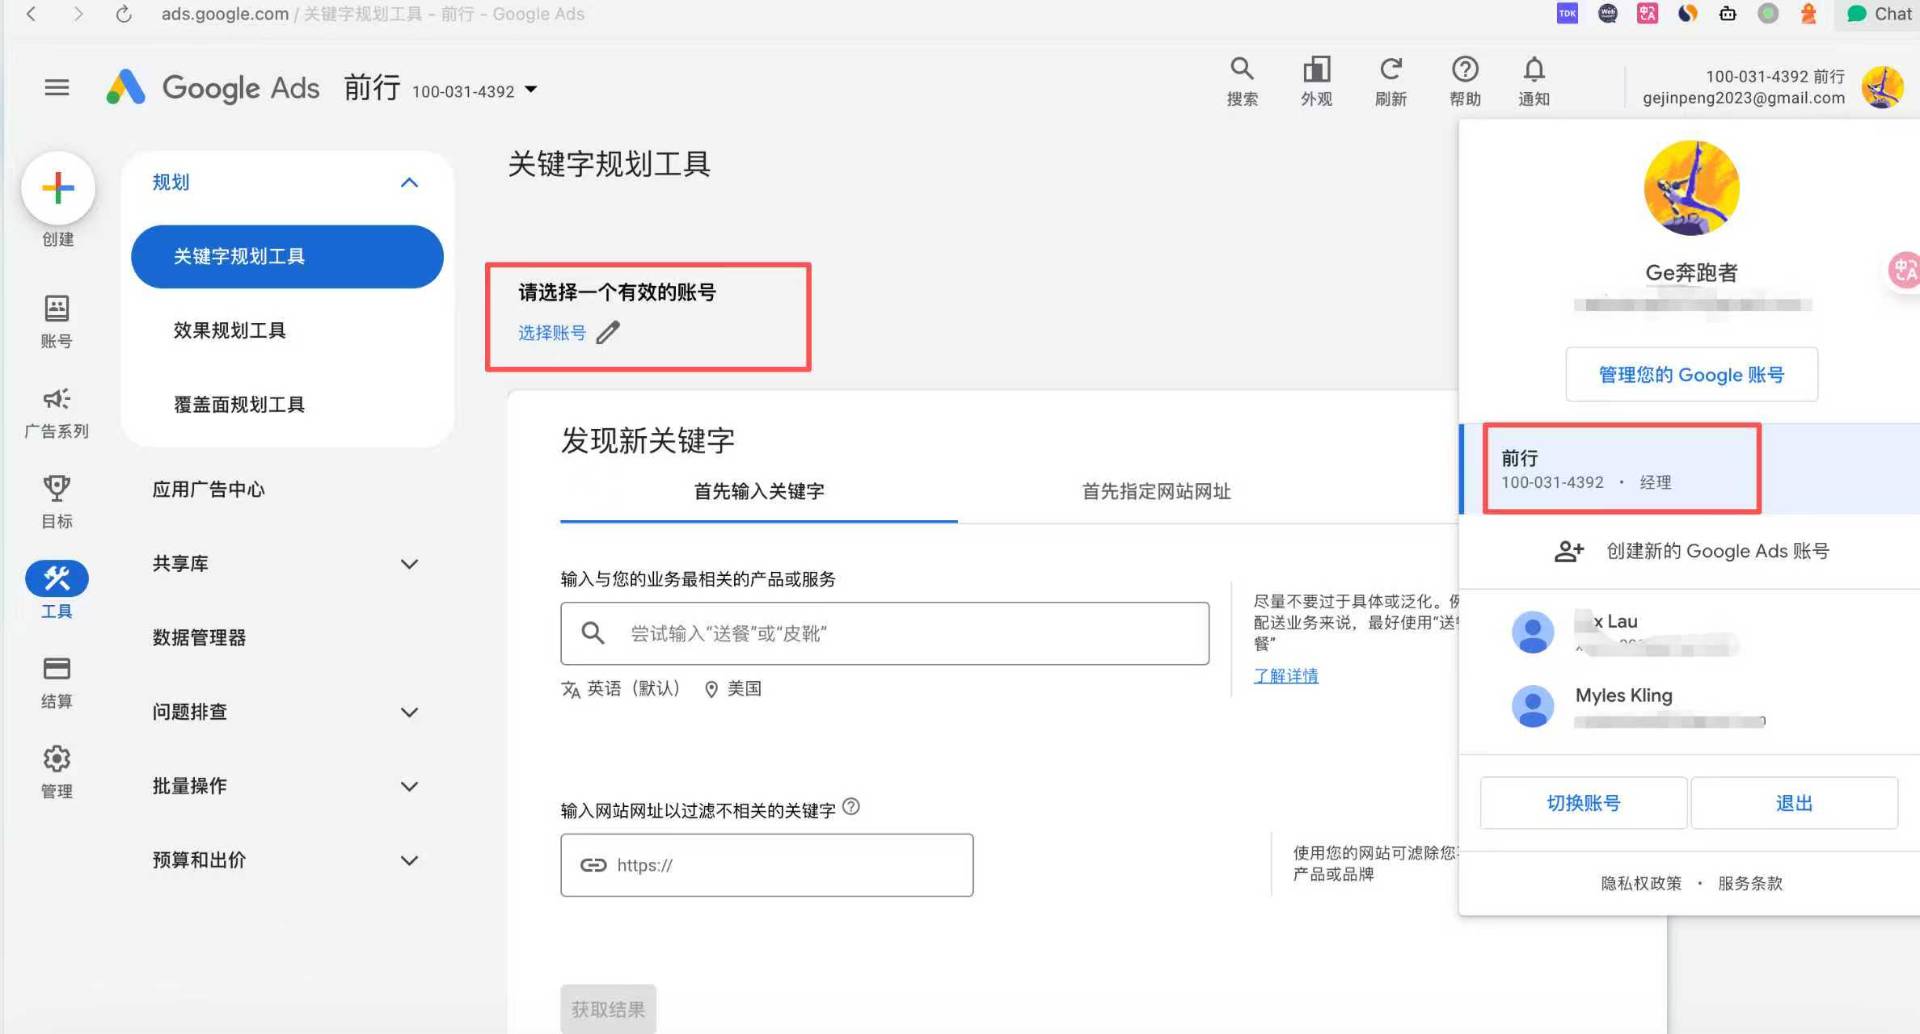Viewport: 1920px width, 1034px height.
Task: Open the 帮助 help icon
Action: [x=1465, y=69]
